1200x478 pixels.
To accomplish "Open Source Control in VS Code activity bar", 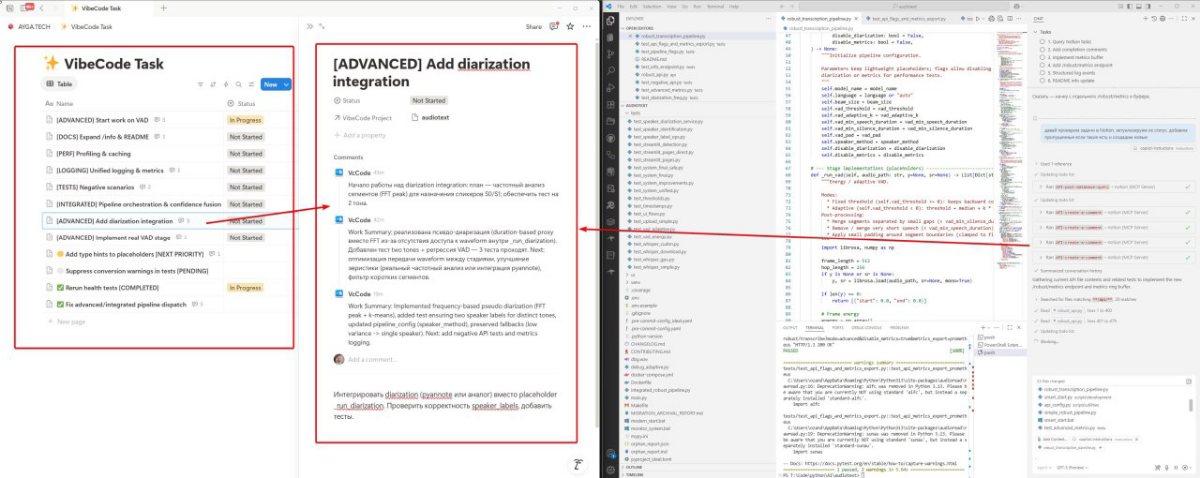I will tap(610, 53).
